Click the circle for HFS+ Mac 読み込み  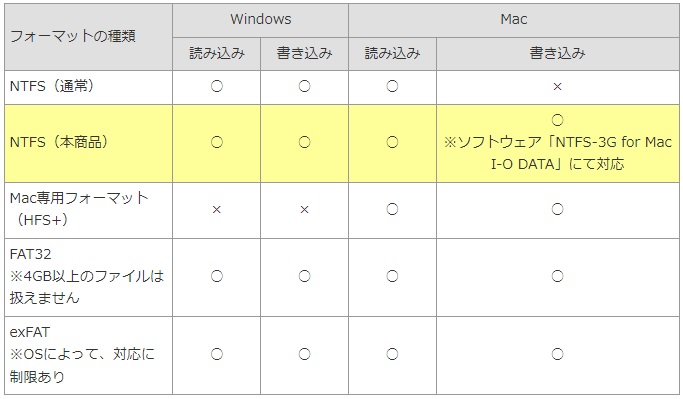point(392,210)
